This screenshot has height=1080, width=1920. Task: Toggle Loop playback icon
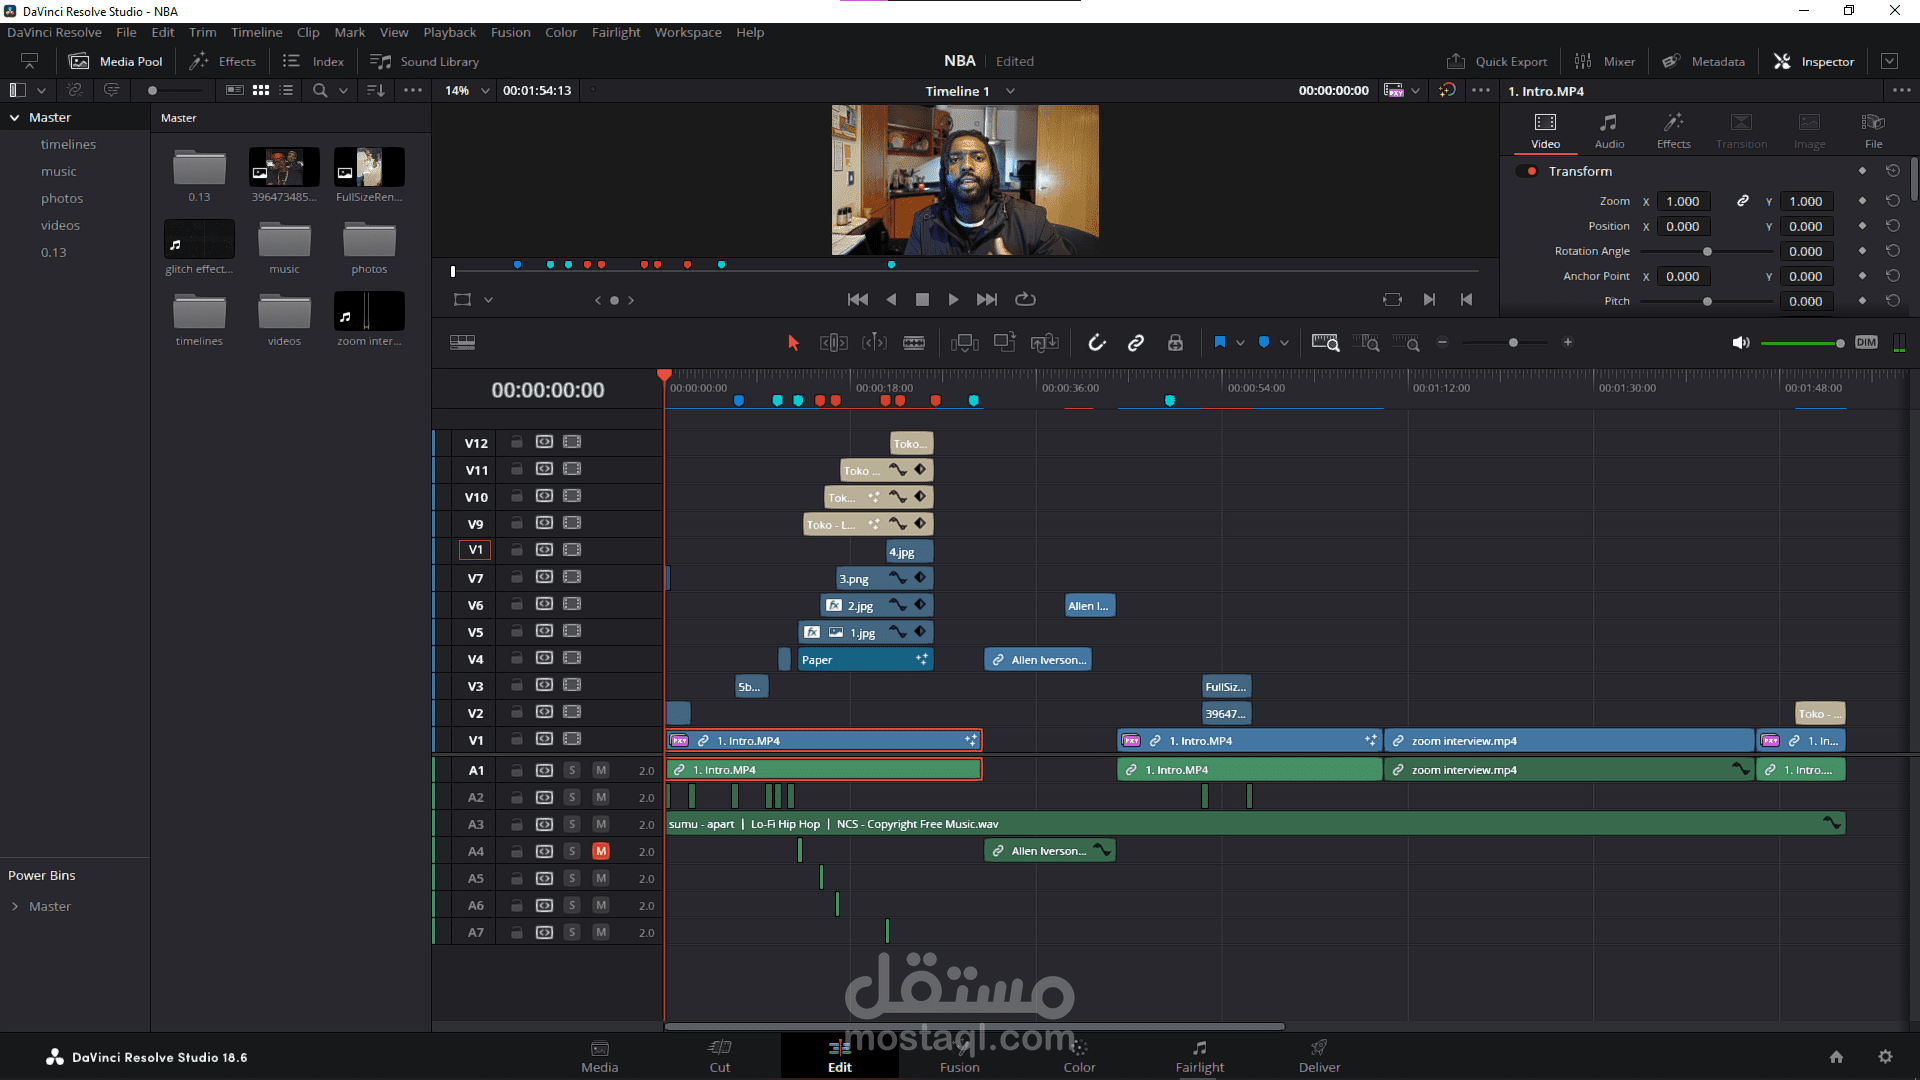[x=1025, y=299]
